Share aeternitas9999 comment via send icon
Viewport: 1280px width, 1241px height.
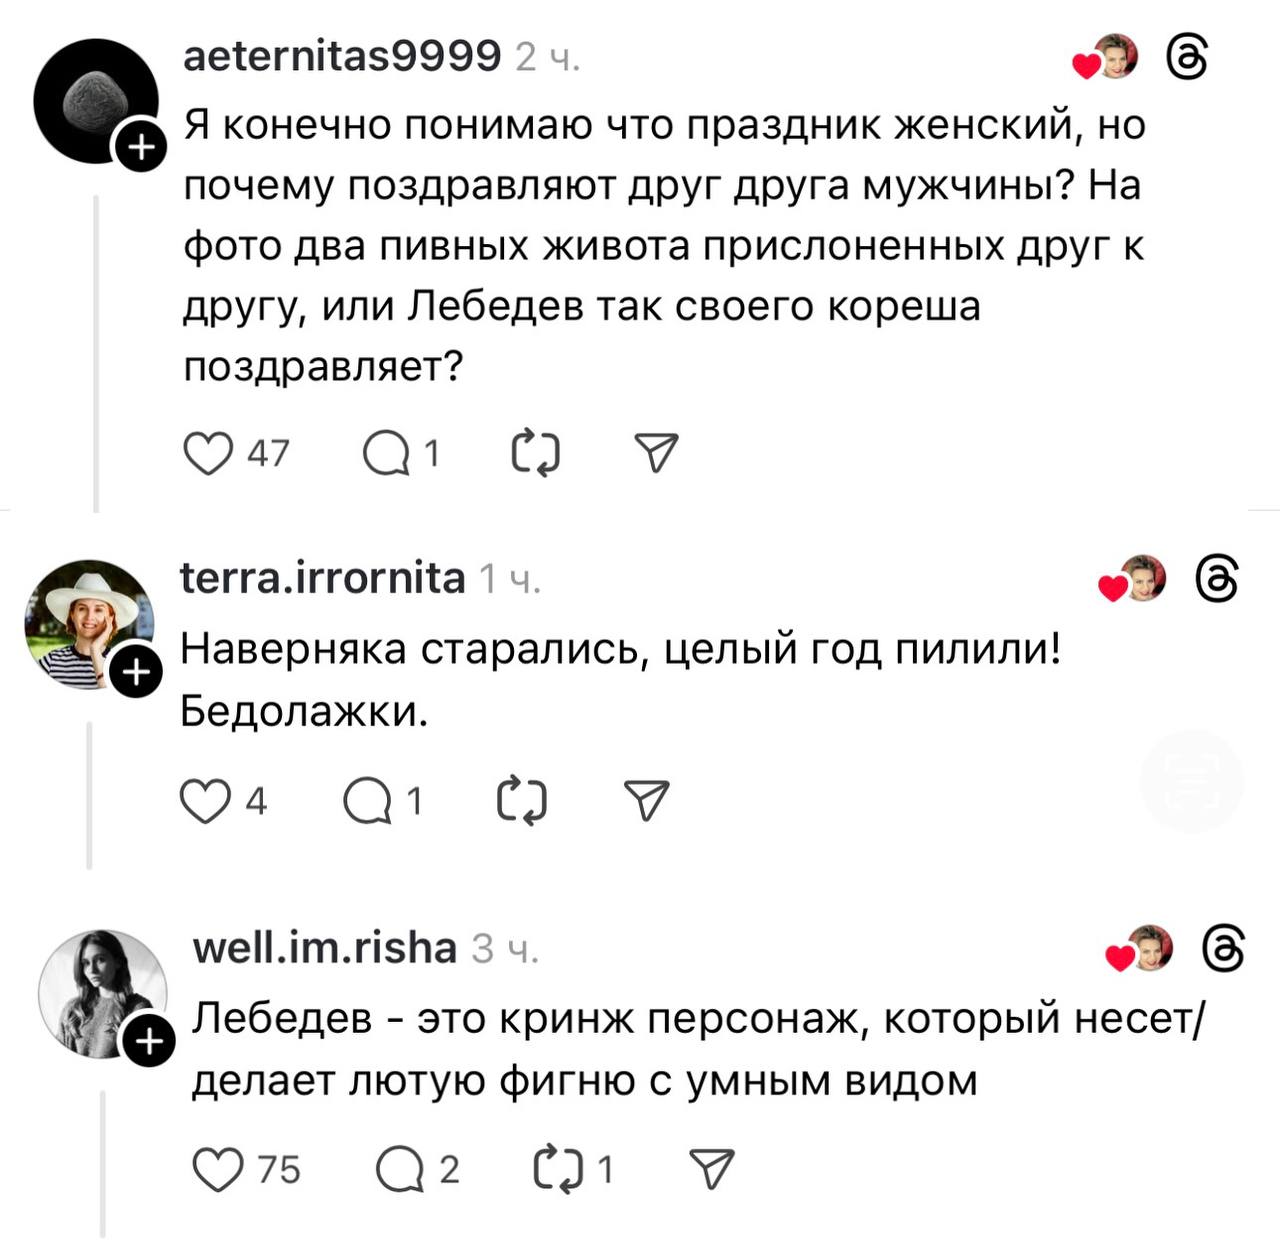(x=657, y=454)
